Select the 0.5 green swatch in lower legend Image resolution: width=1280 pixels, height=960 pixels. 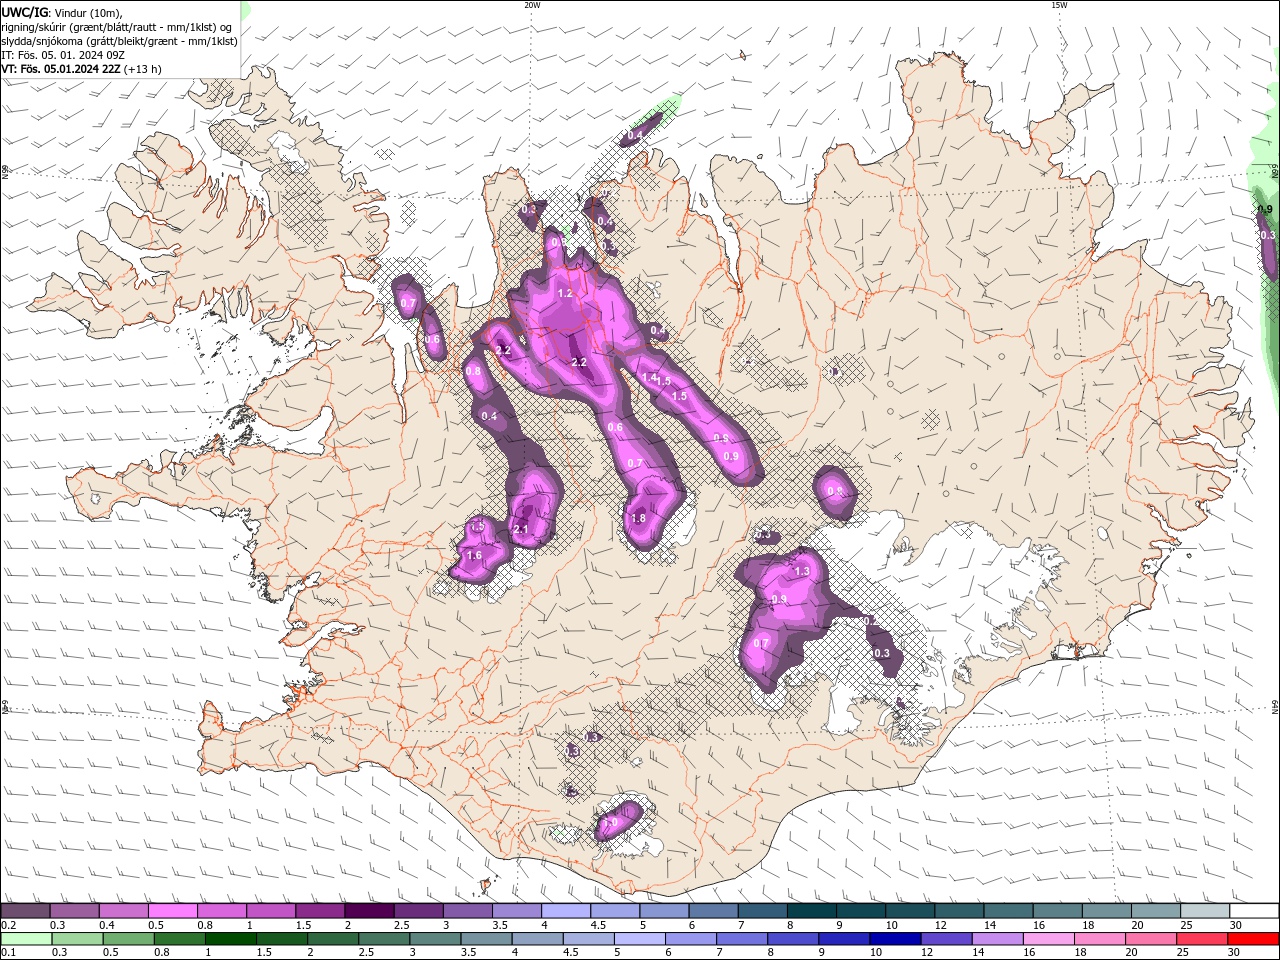point(128,939)
